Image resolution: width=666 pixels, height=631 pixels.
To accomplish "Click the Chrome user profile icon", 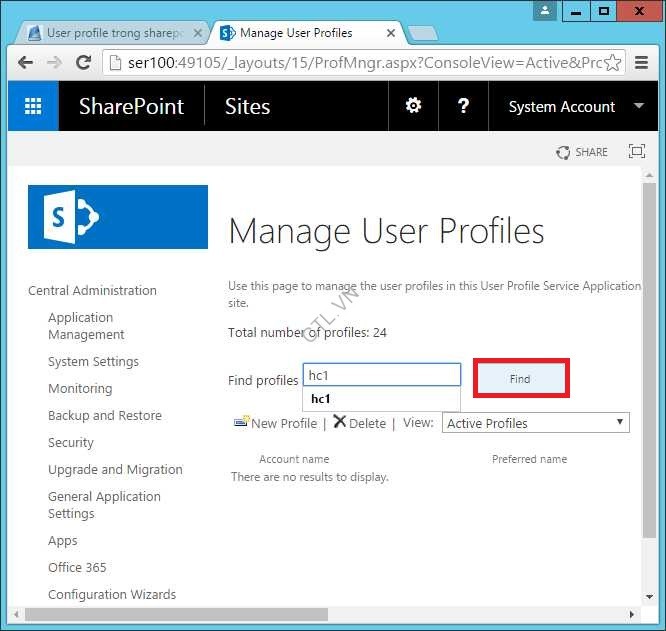I will tap(545, 11).
